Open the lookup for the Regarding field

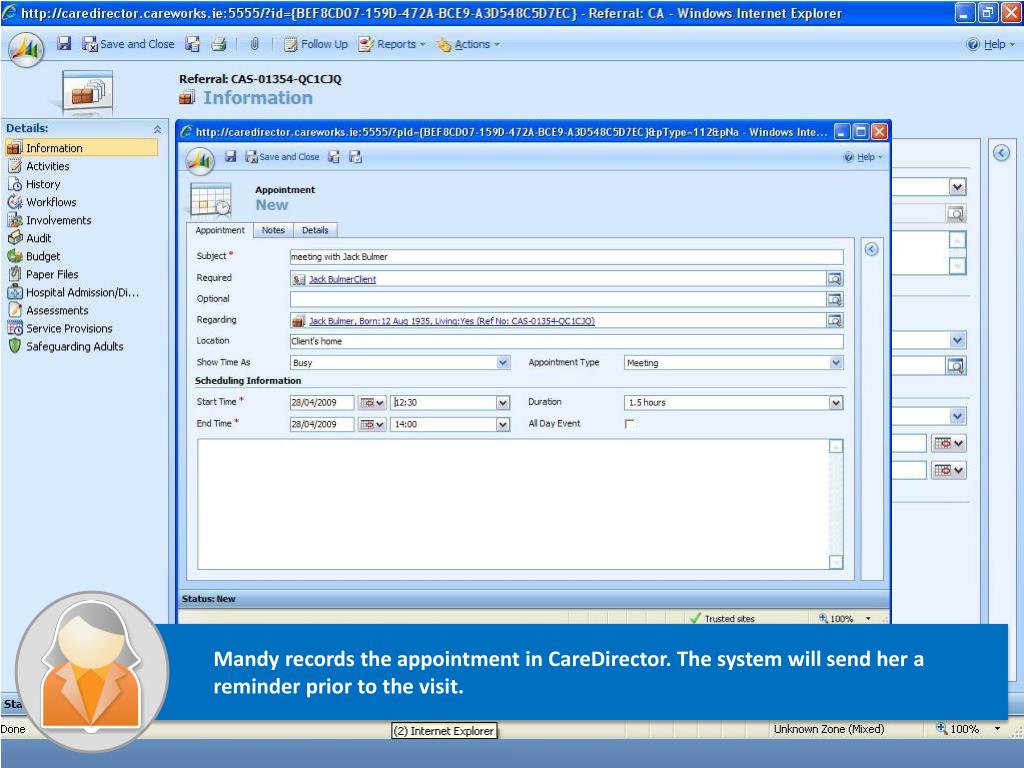point(835,321)
